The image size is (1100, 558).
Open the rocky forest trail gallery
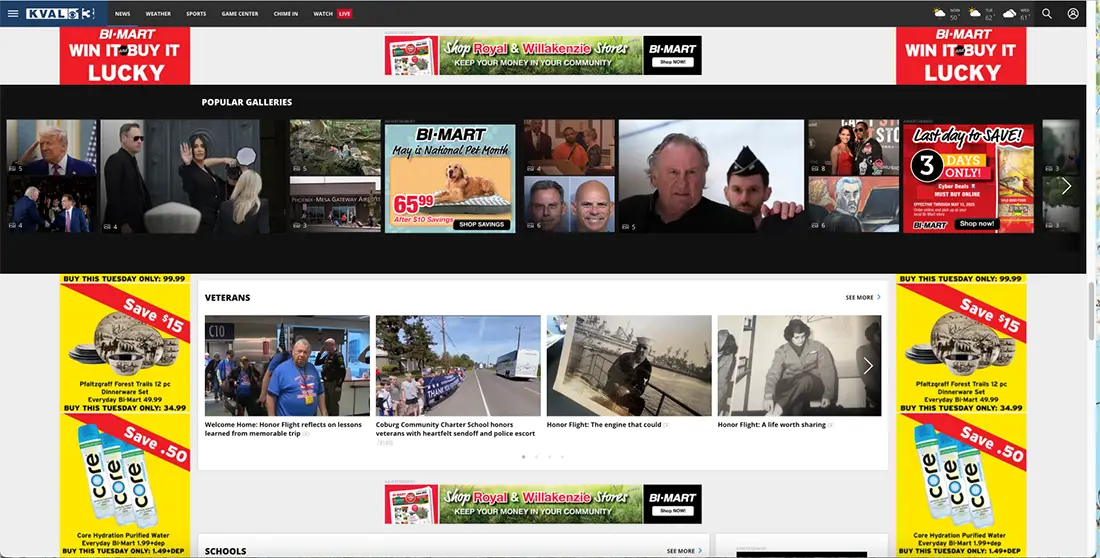click(x=335, y=147)
